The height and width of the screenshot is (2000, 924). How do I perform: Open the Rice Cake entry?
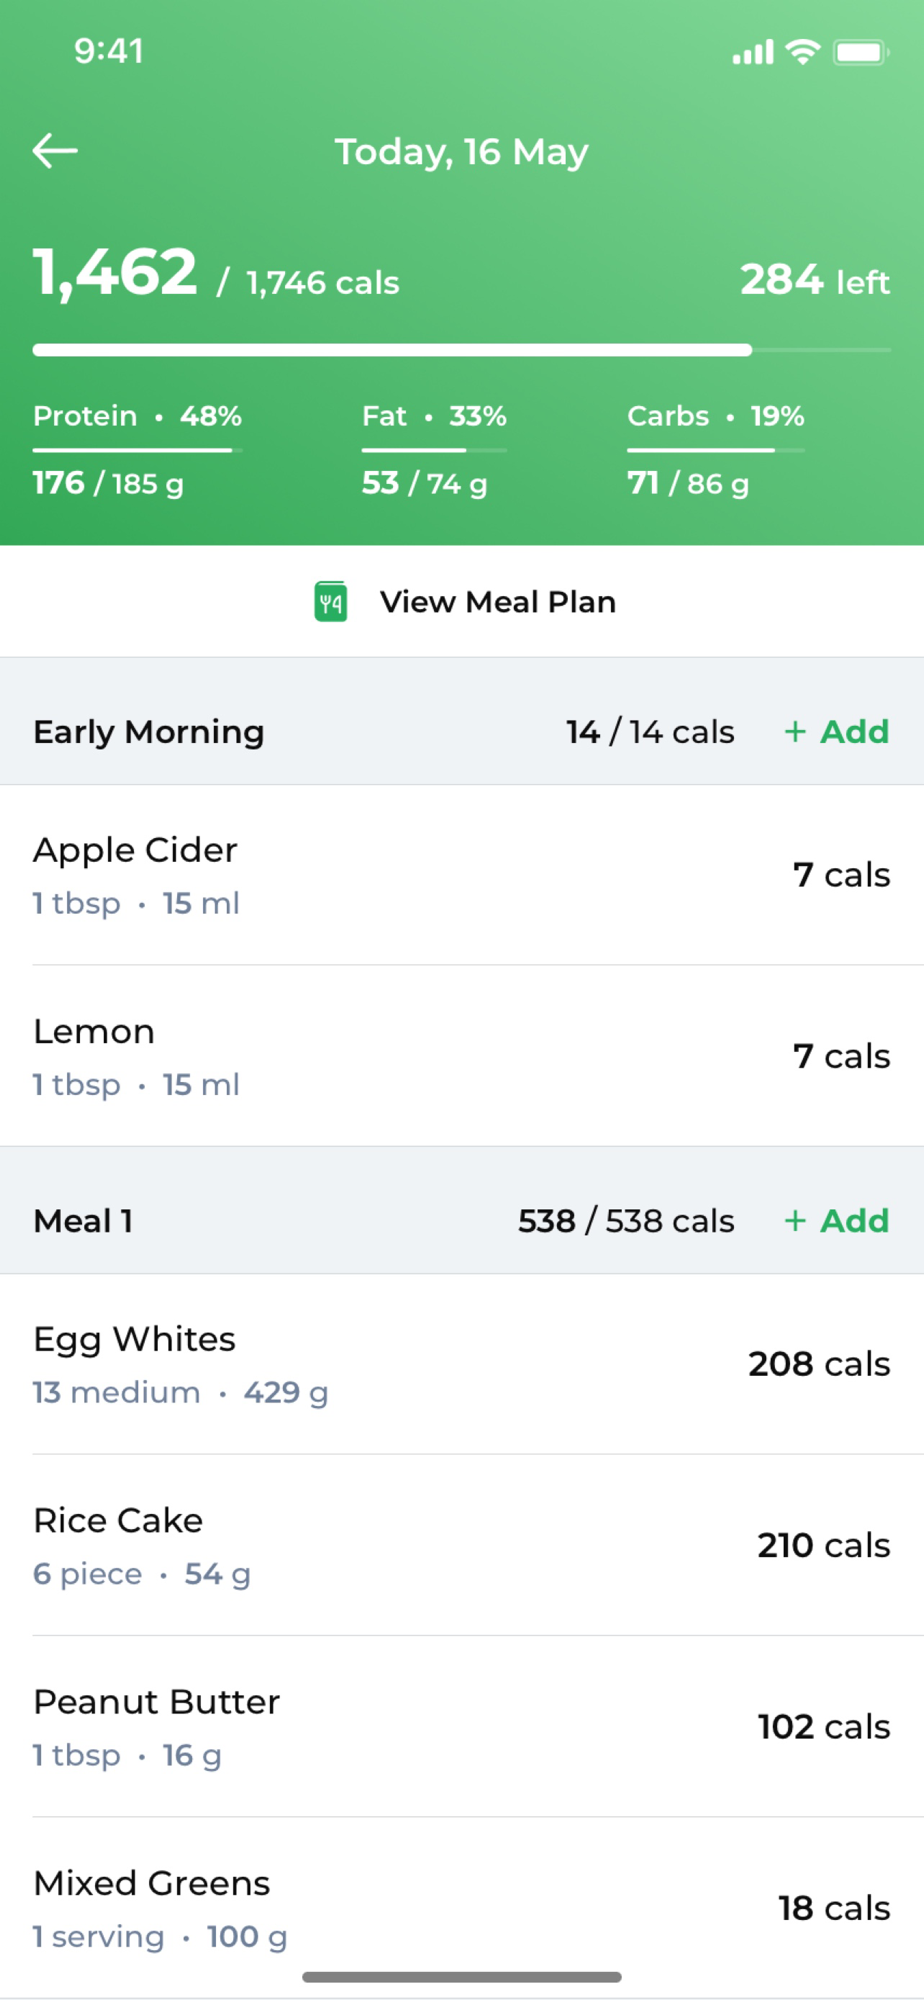pyautogui.click(x=462, y=1545)
